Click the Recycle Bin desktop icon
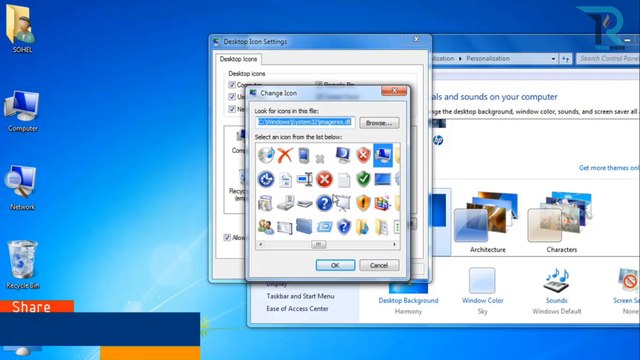640x360 pixels. pos(22,264)
